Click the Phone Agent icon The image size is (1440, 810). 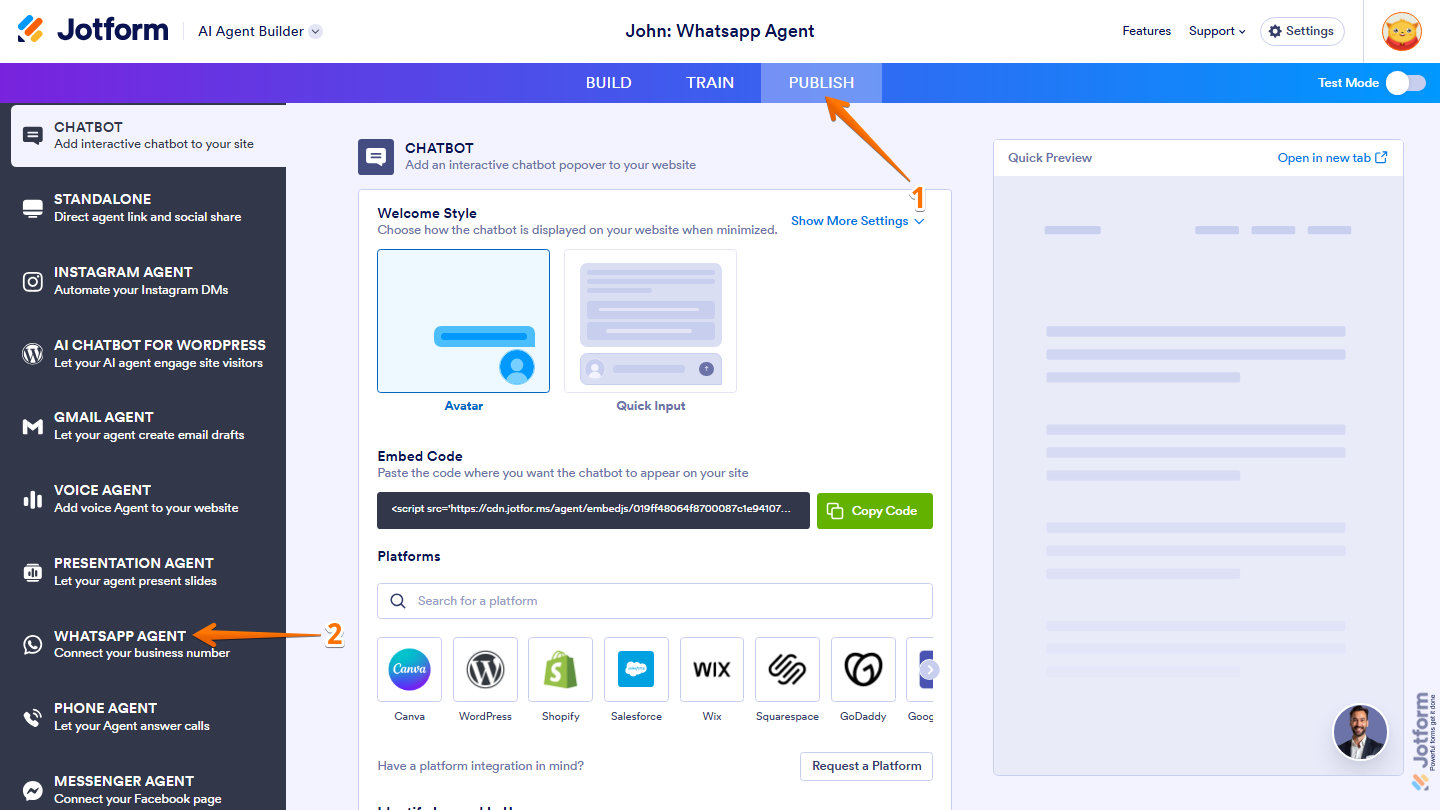[x=33, y=717]
